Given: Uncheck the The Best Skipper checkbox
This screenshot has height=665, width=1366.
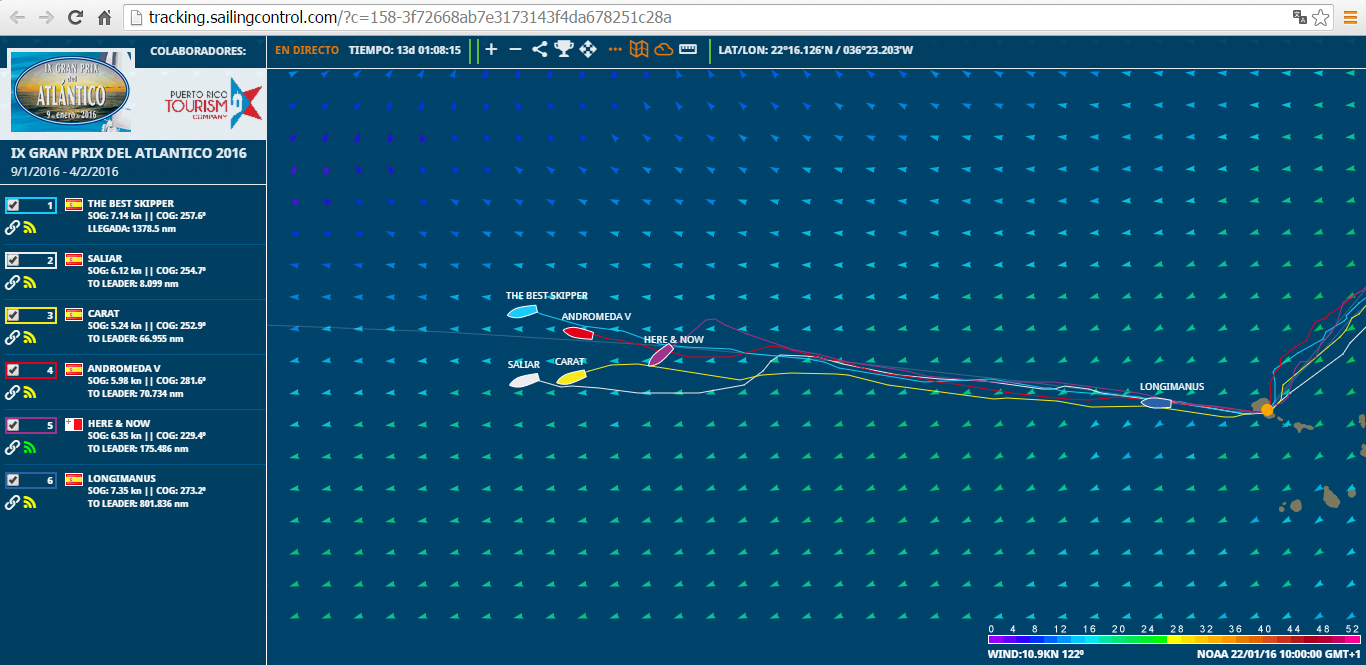Looking at the screenshot, I should coord(13,205).
